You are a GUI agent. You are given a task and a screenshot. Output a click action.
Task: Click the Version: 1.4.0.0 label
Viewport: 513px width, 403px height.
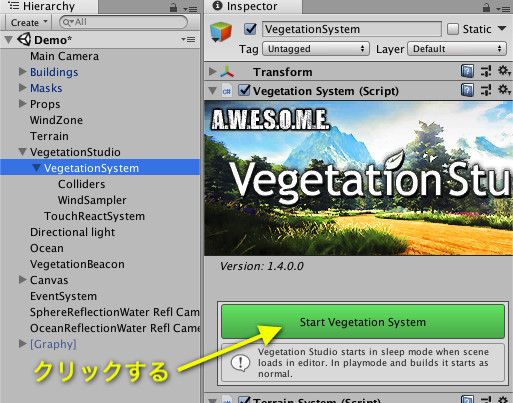point(262,266)
